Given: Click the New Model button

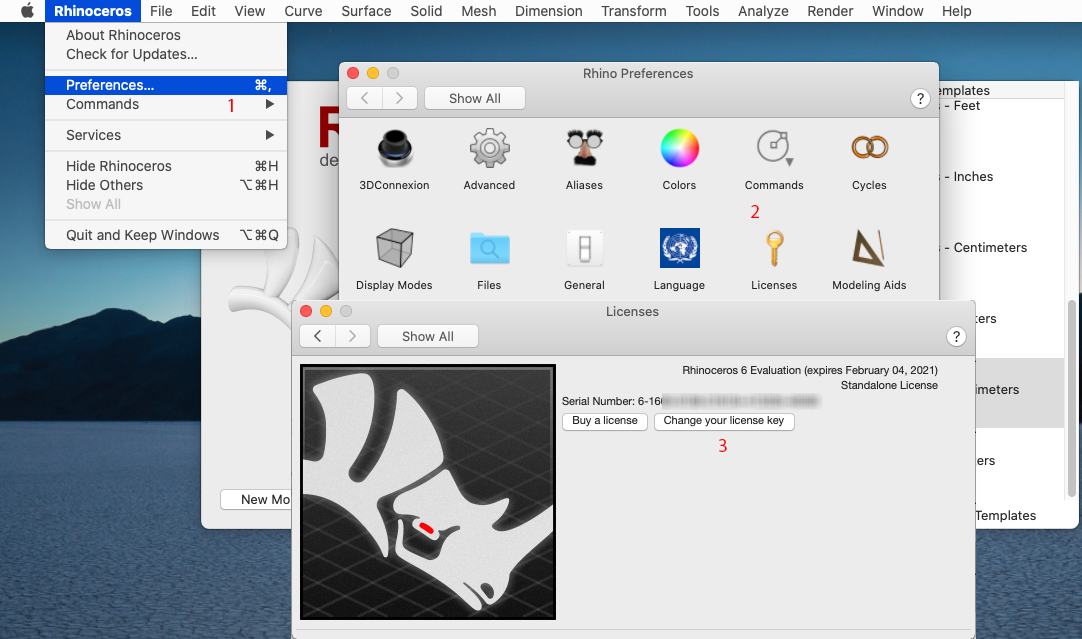Looking at the screenshot, I should [x=256, y=500].
